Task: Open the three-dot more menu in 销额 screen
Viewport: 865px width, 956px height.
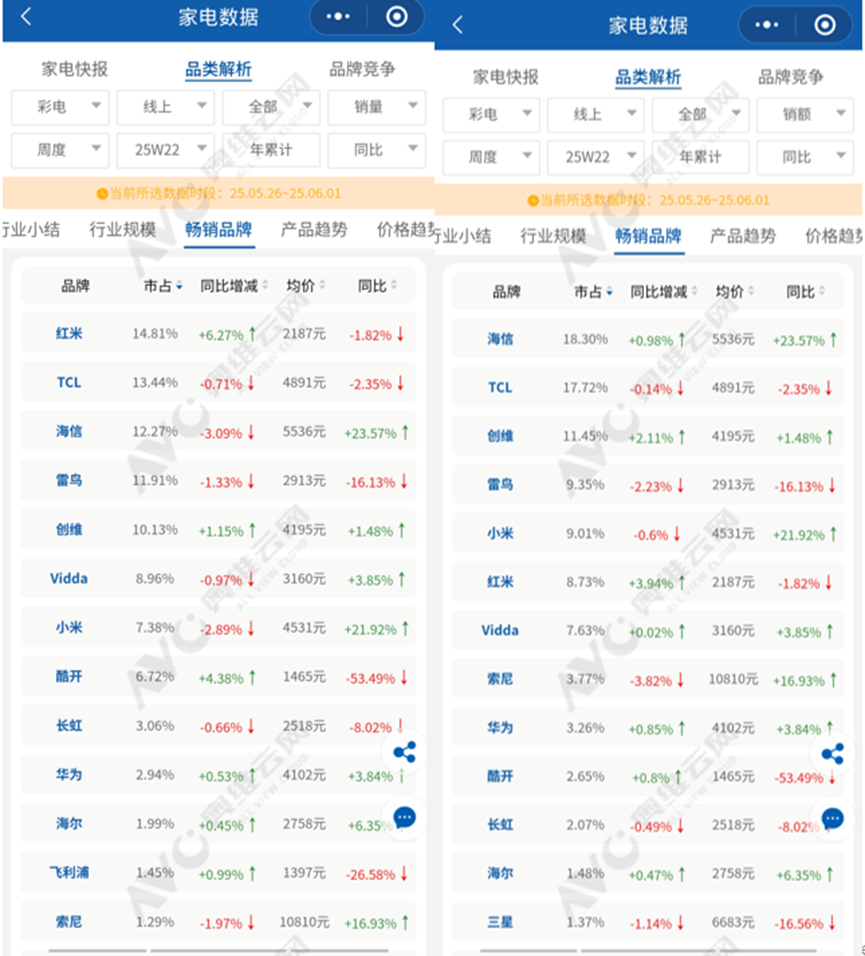Action: tap(767, 24)
